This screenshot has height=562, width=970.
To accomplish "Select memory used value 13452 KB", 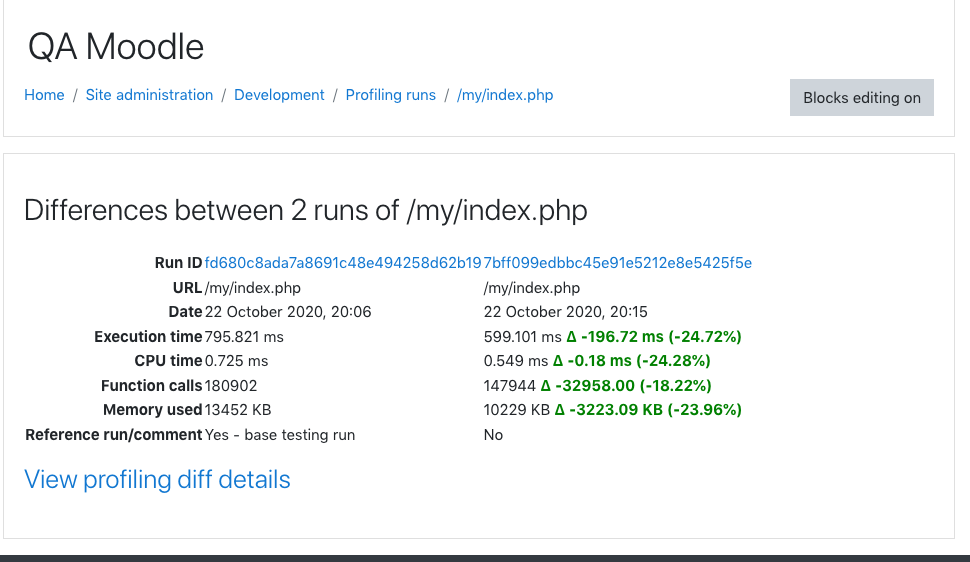I will pyautogui.click(x=238, y=410).
